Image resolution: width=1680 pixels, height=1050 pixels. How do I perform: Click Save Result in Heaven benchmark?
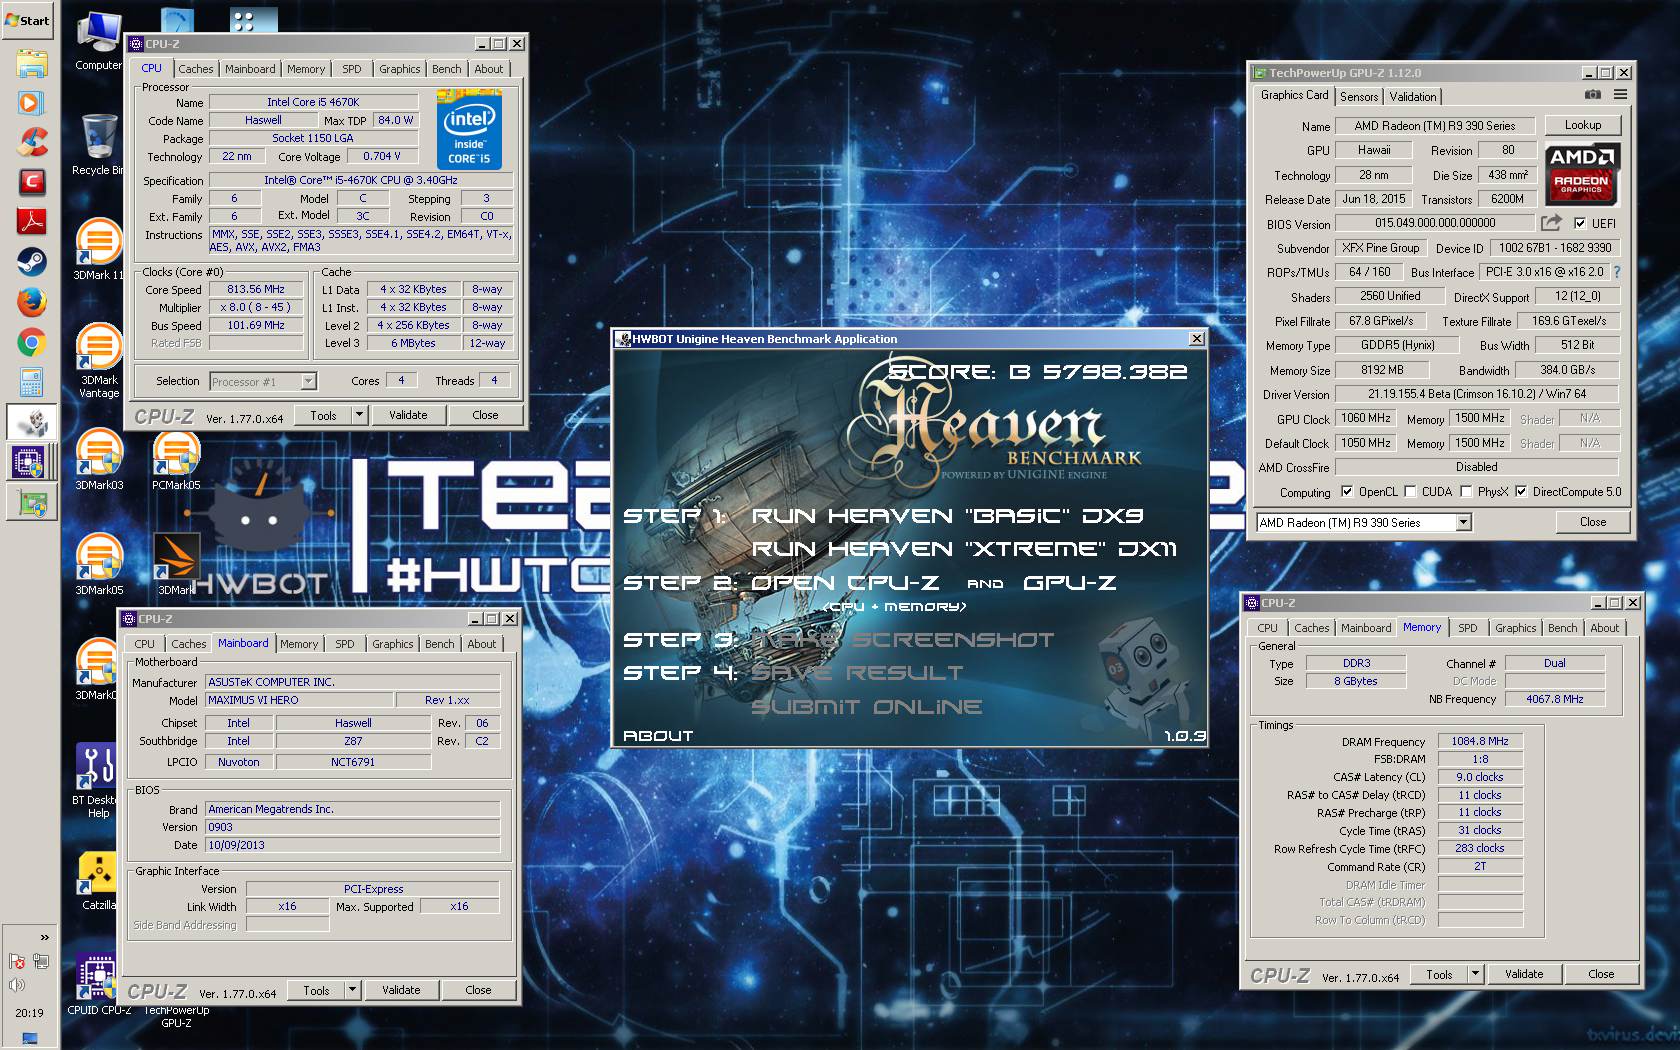857,673
